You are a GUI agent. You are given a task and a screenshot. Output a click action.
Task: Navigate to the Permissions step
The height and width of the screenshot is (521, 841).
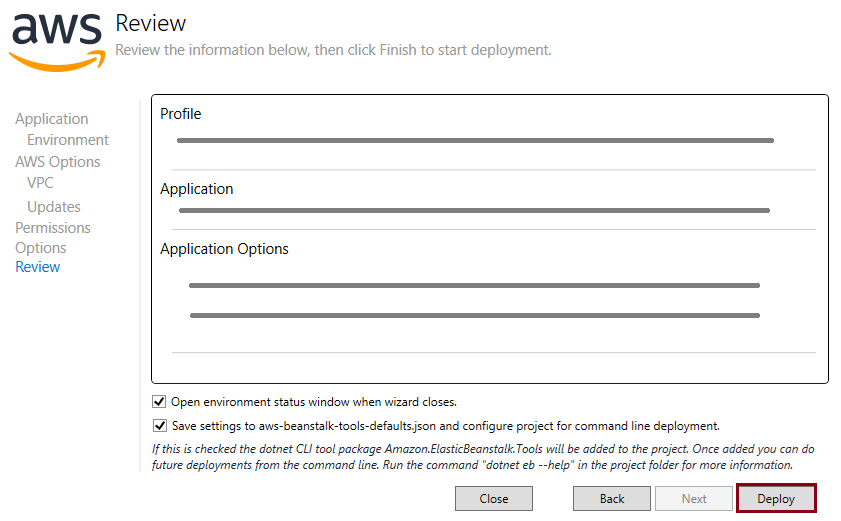tap(53, 228)
